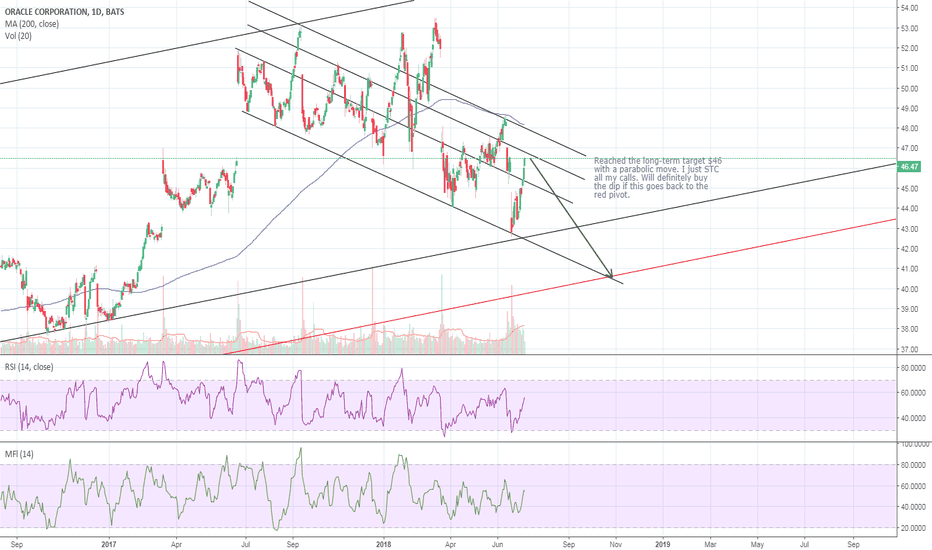Click the MFI (14) pane label
This screenshot has width=932, height=550.
coord(19,454)
